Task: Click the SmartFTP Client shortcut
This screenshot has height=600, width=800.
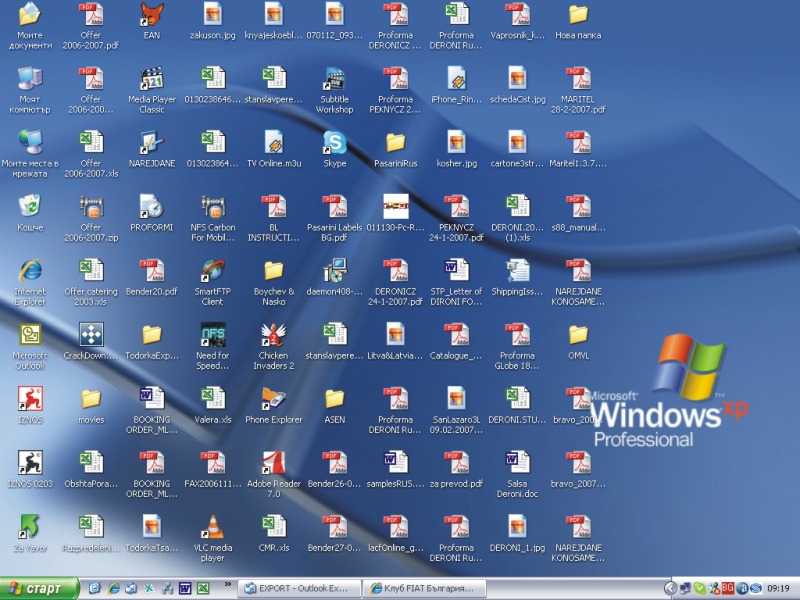Action: coord(212,271)
